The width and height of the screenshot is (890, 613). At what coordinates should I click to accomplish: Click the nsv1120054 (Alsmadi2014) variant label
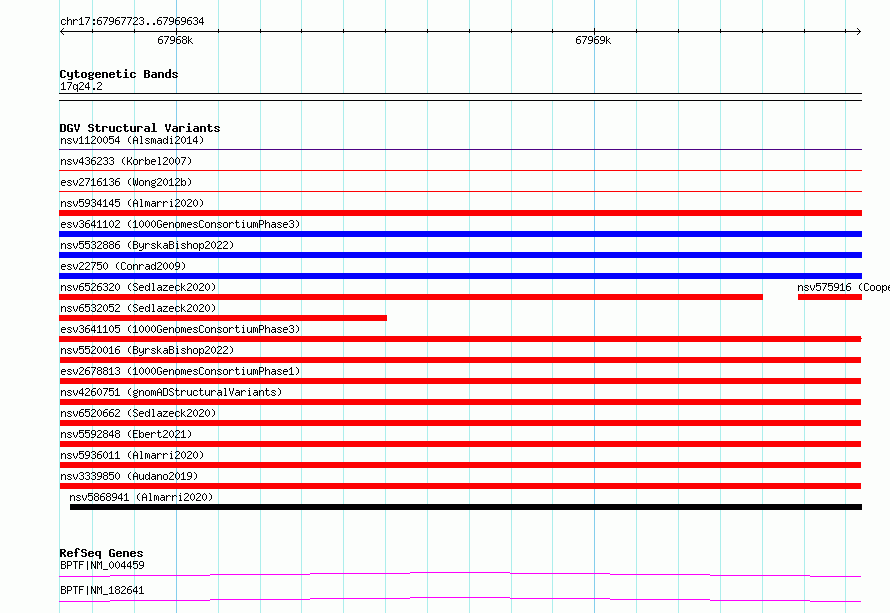pyautogui.click(x=132, y=140)
